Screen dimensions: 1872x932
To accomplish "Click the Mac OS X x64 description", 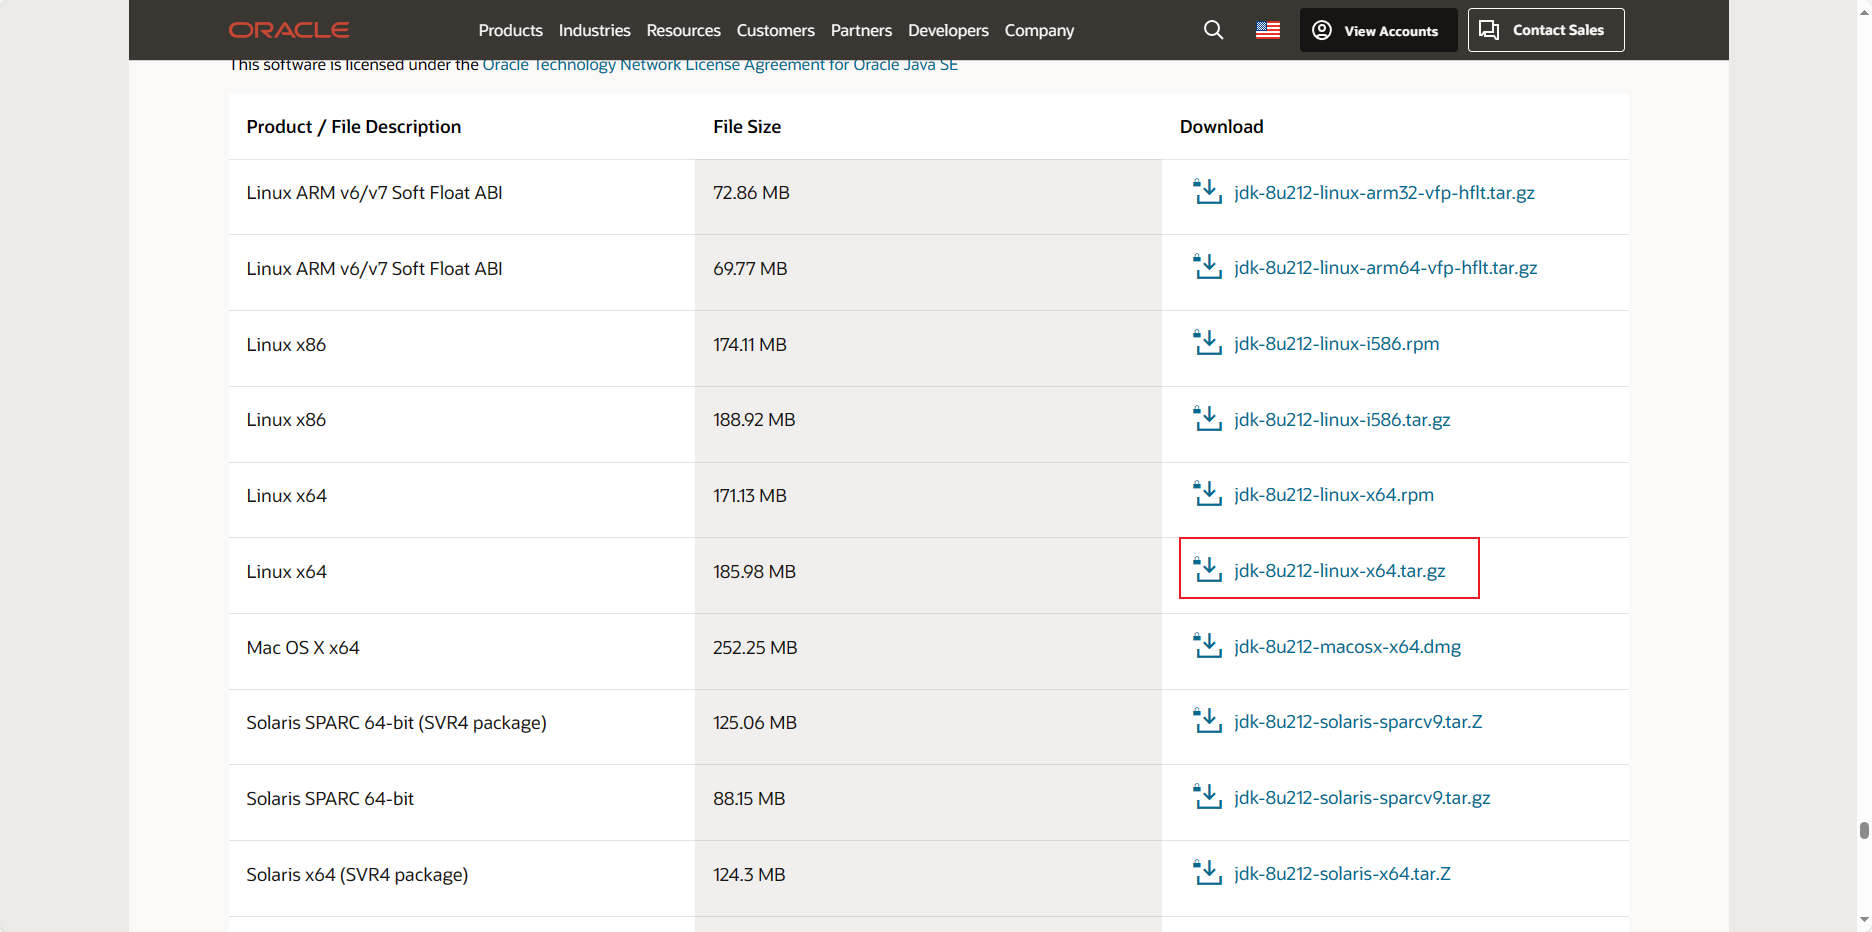I will pos(303,647).
